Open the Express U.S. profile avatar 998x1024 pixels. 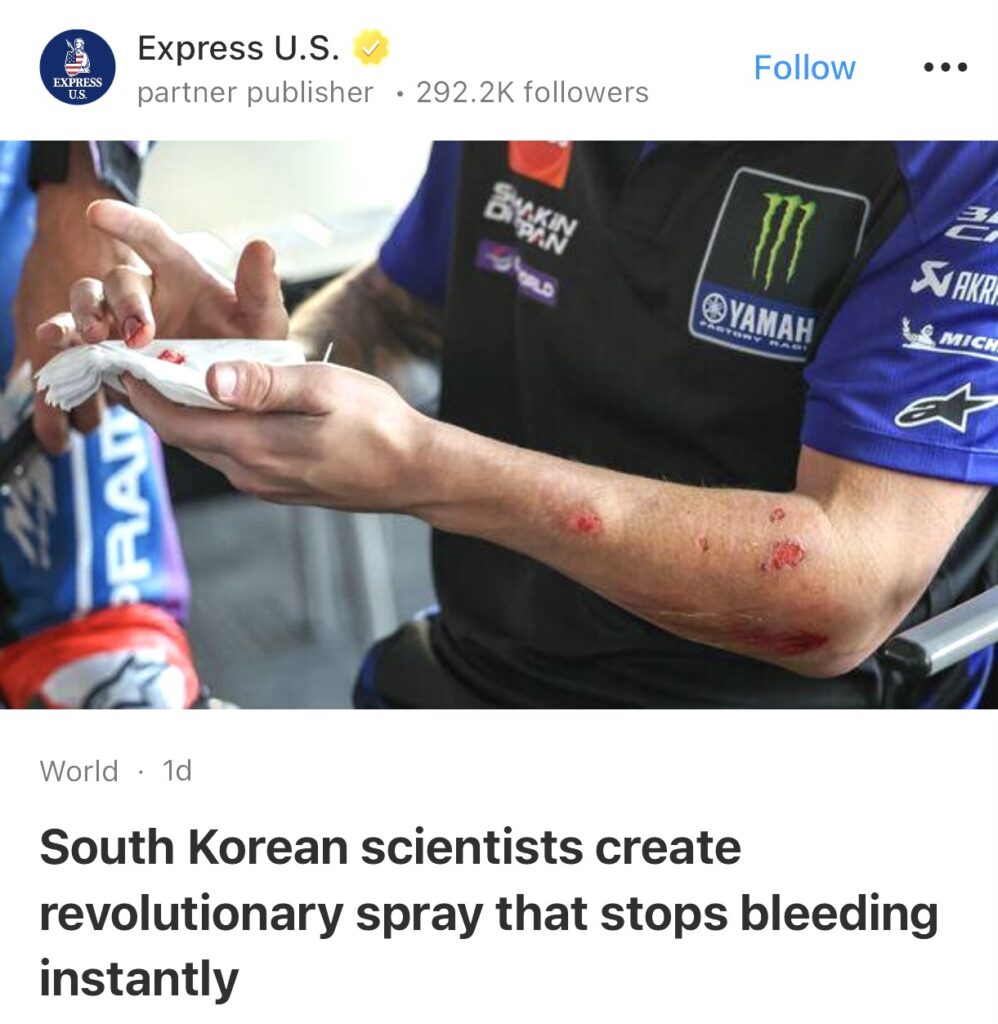point(77,67)
